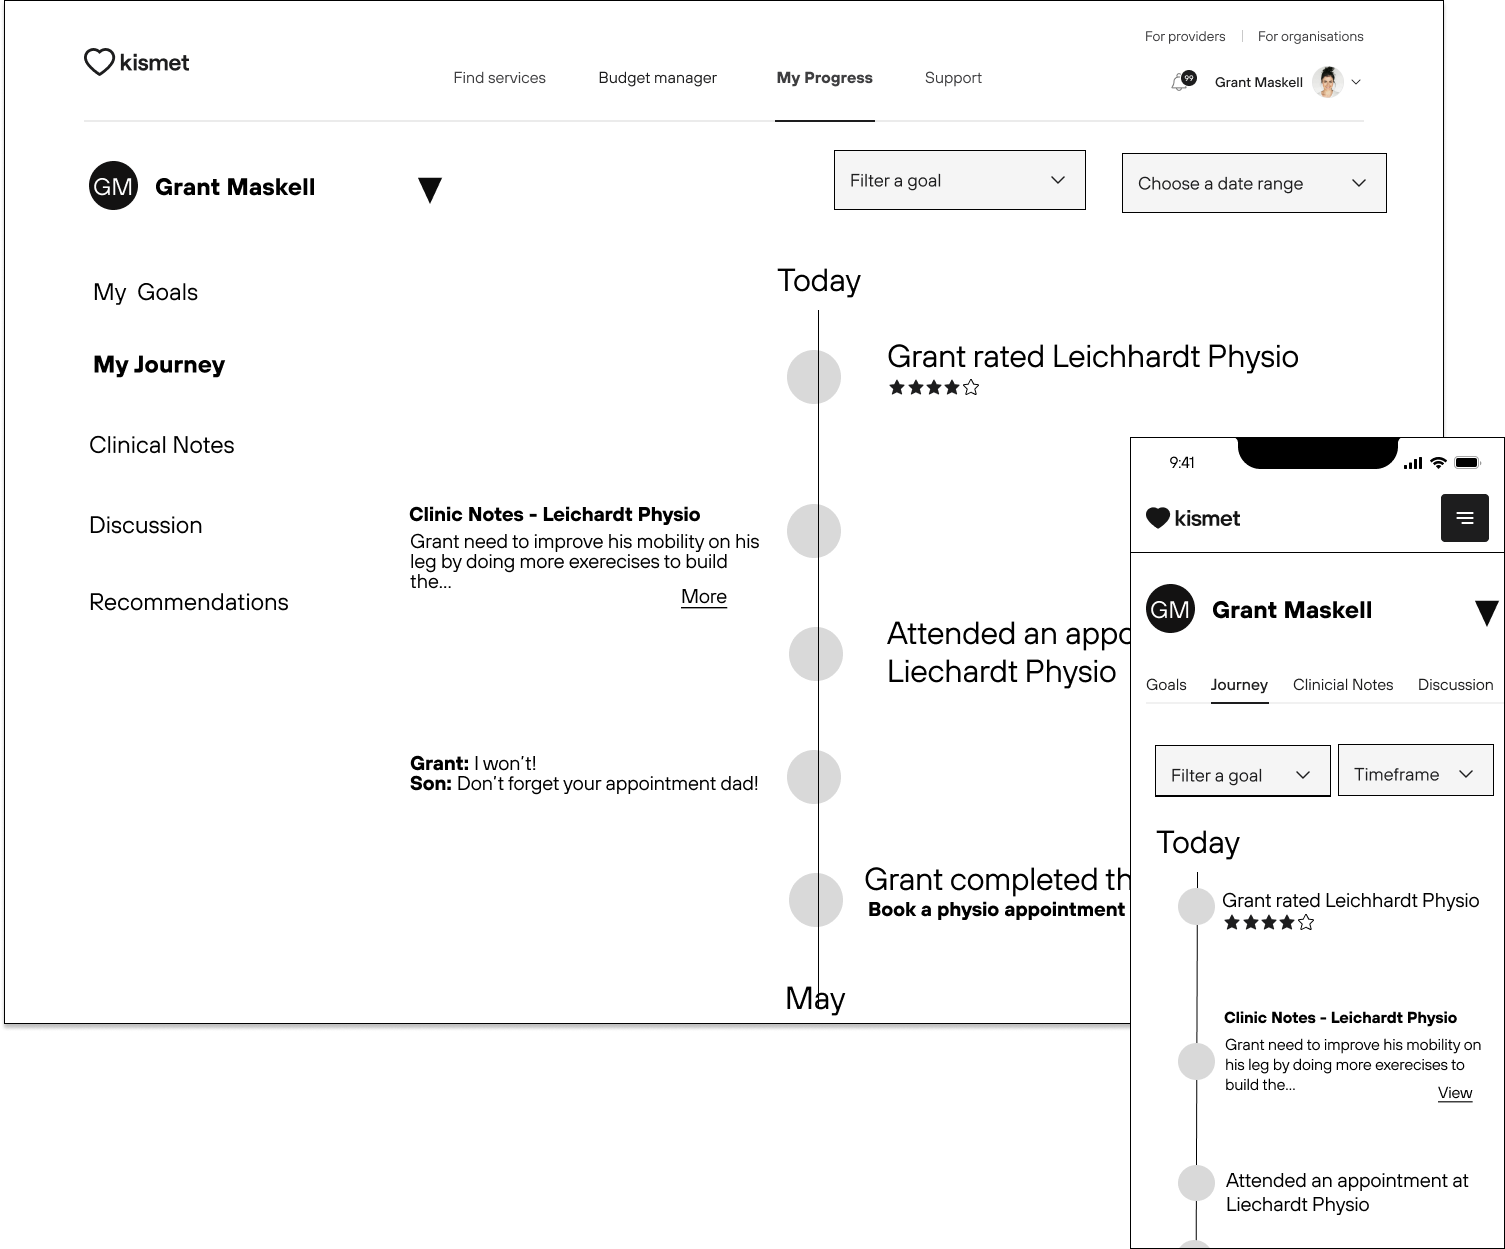
Task: Switch to the Budget manager nav item
Action: pyautogui.click(x=657, y=78)
